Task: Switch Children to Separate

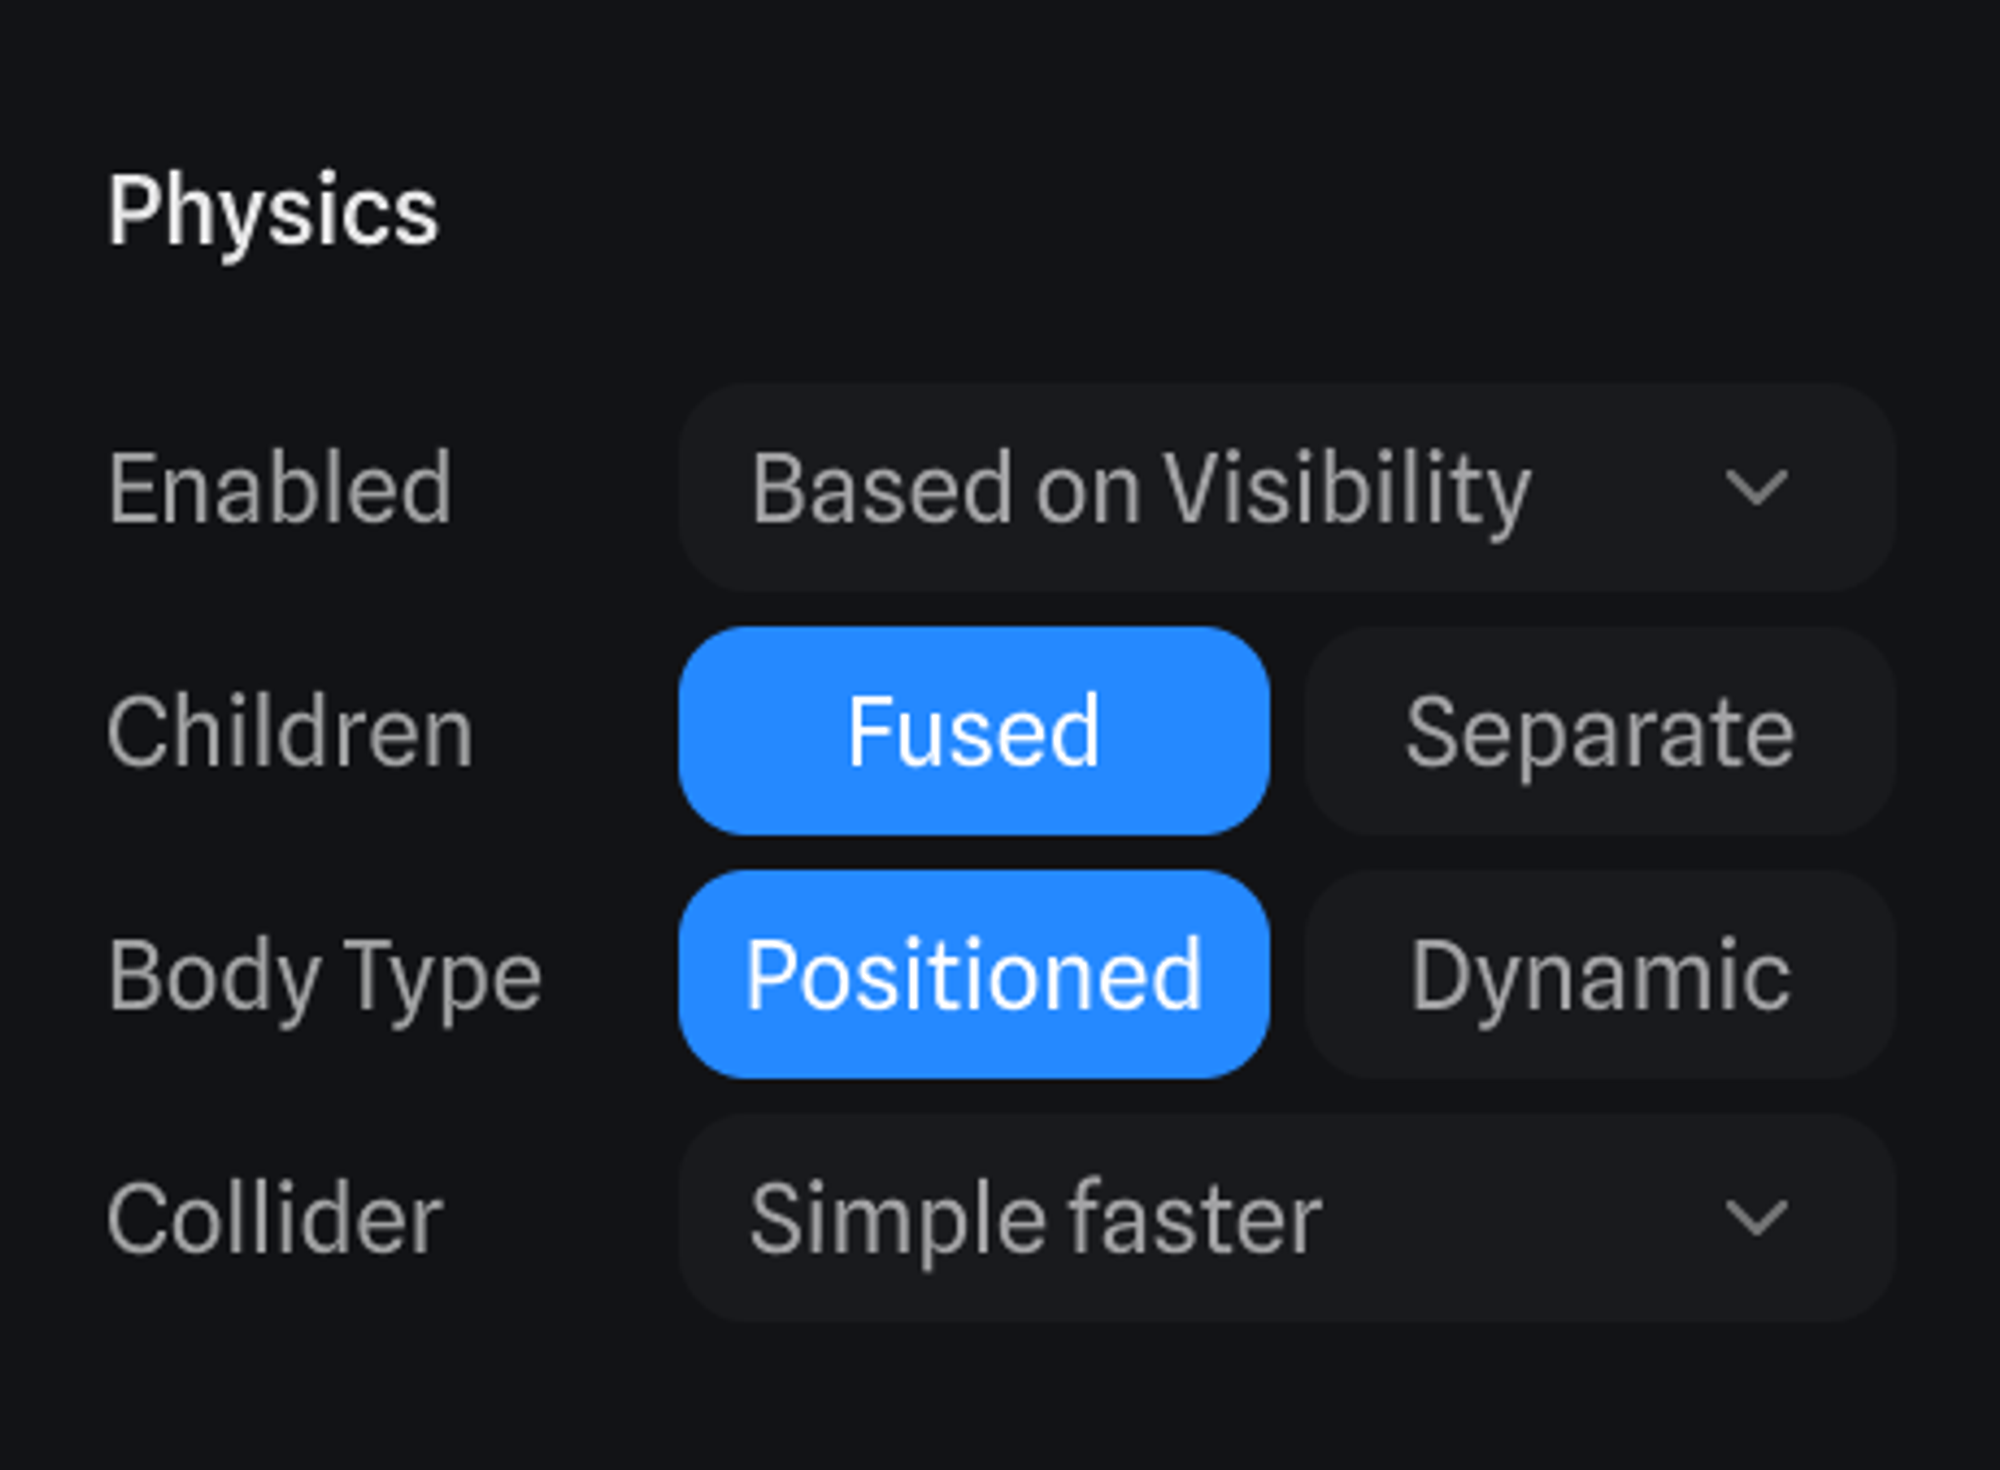Action: [x=1600, y=731]
